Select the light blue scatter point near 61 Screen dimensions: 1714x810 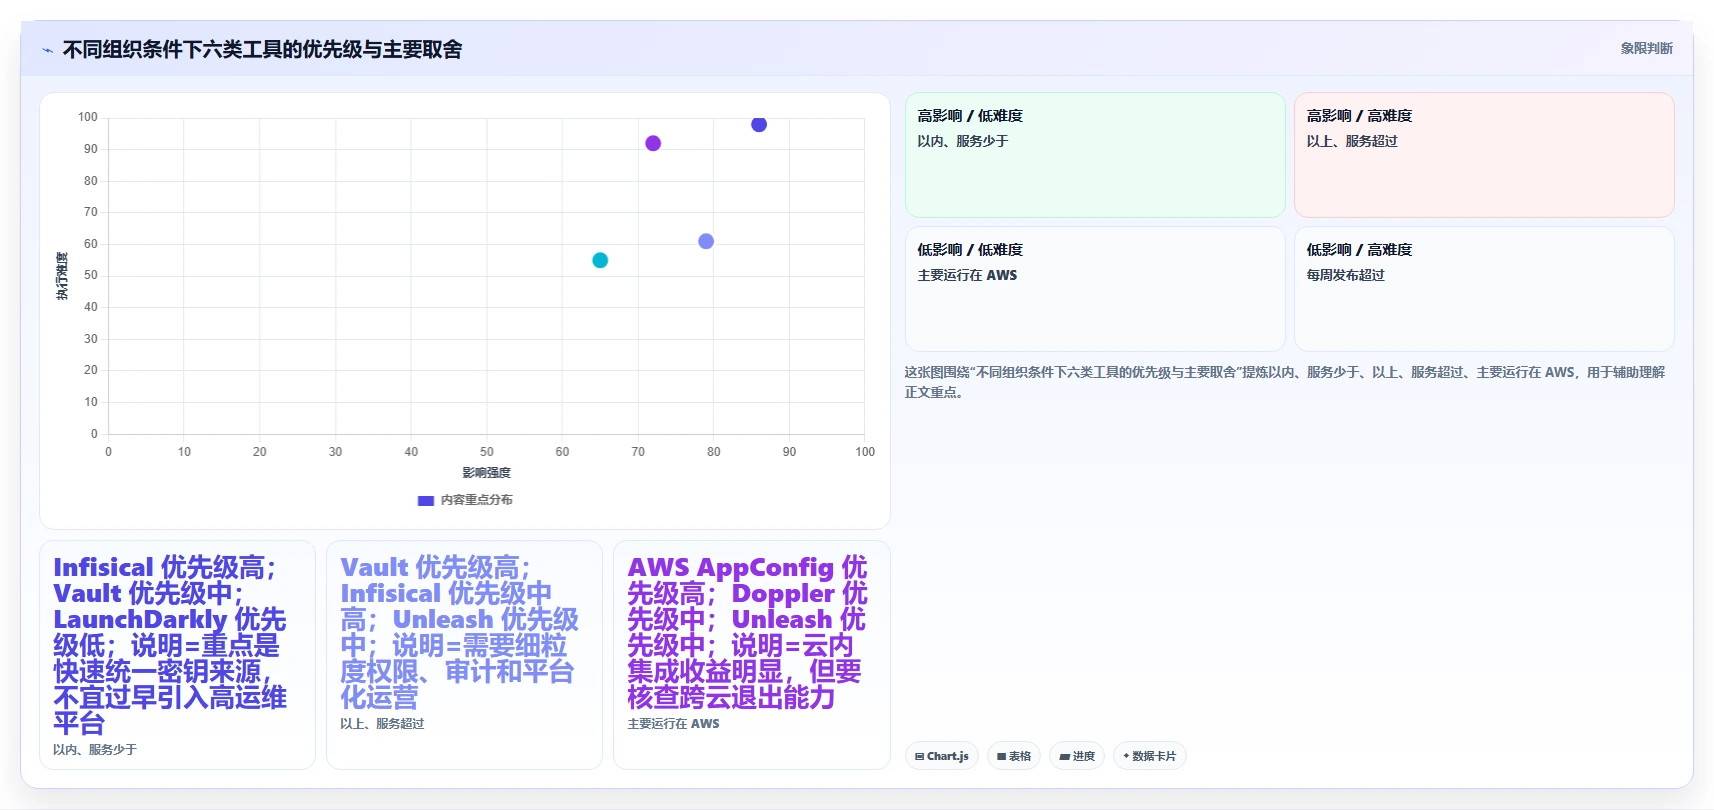706,241
